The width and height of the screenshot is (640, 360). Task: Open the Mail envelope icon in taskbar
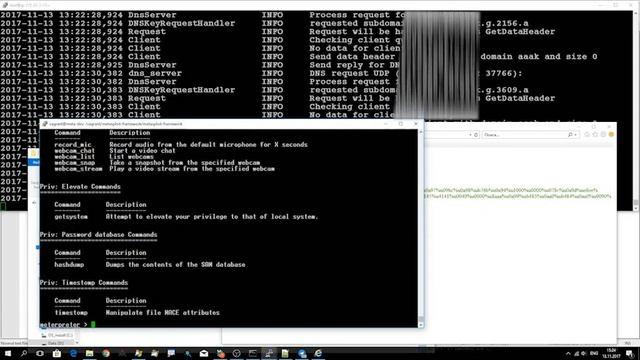[204, 353]
